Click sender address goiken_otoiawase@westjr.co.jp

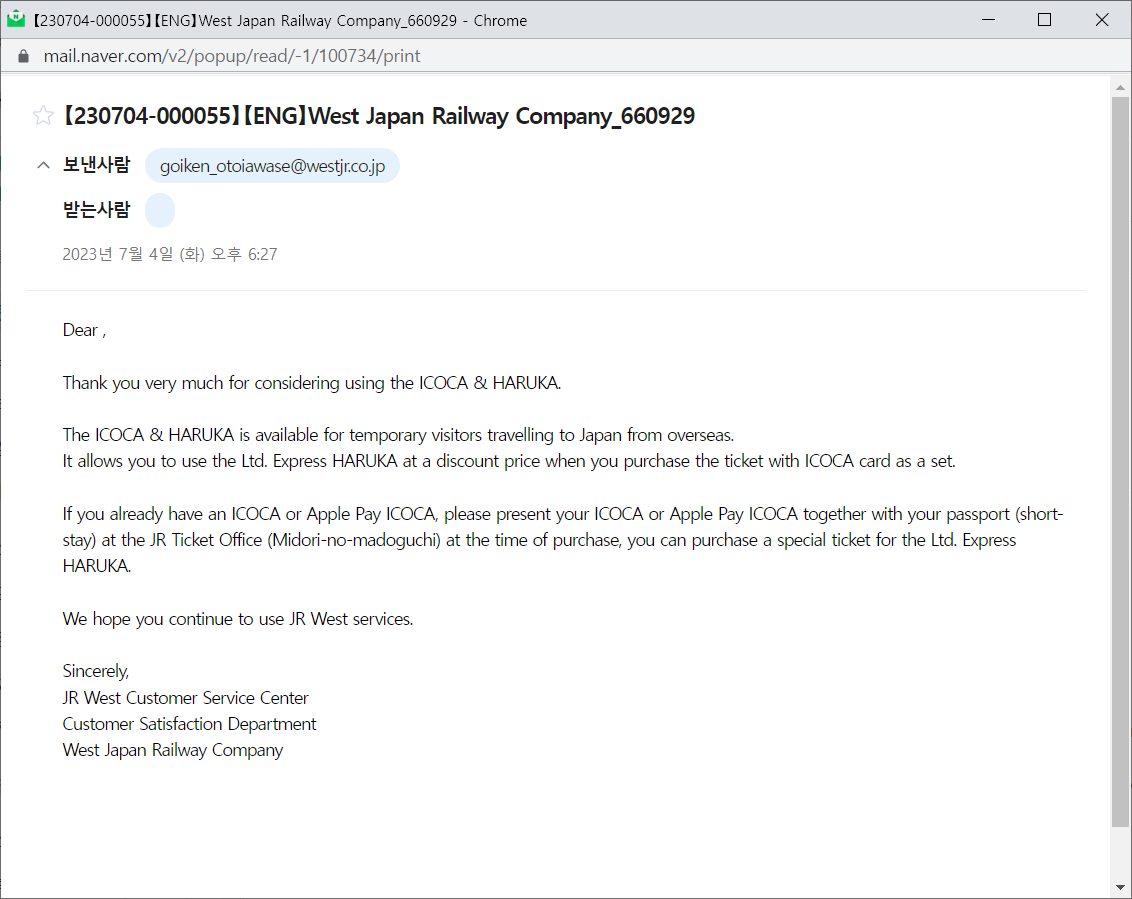tap(272, 165)
